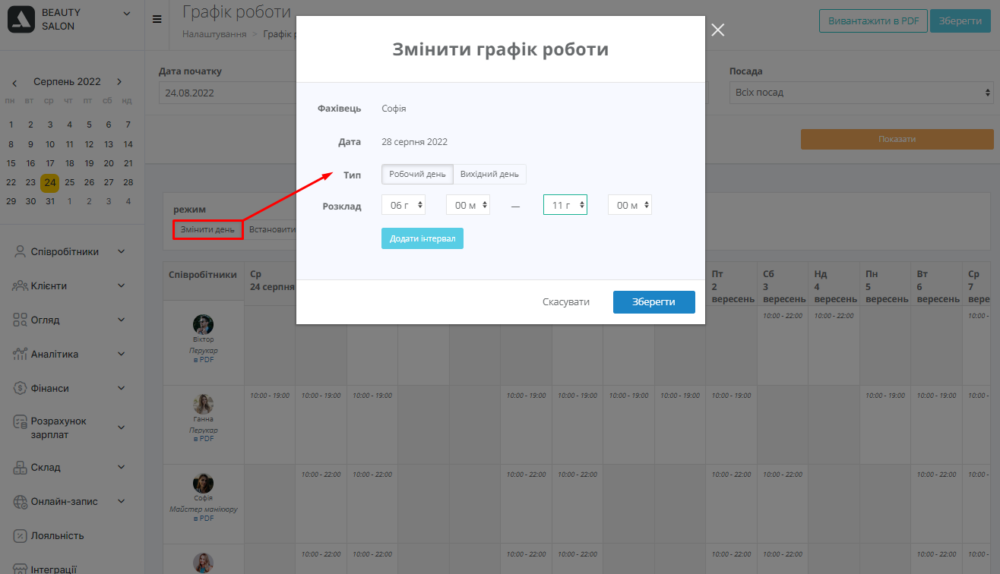Open Ганна's PDF link
The width and height of the screenshot is (1000, 574).
[x=203, y=439]
